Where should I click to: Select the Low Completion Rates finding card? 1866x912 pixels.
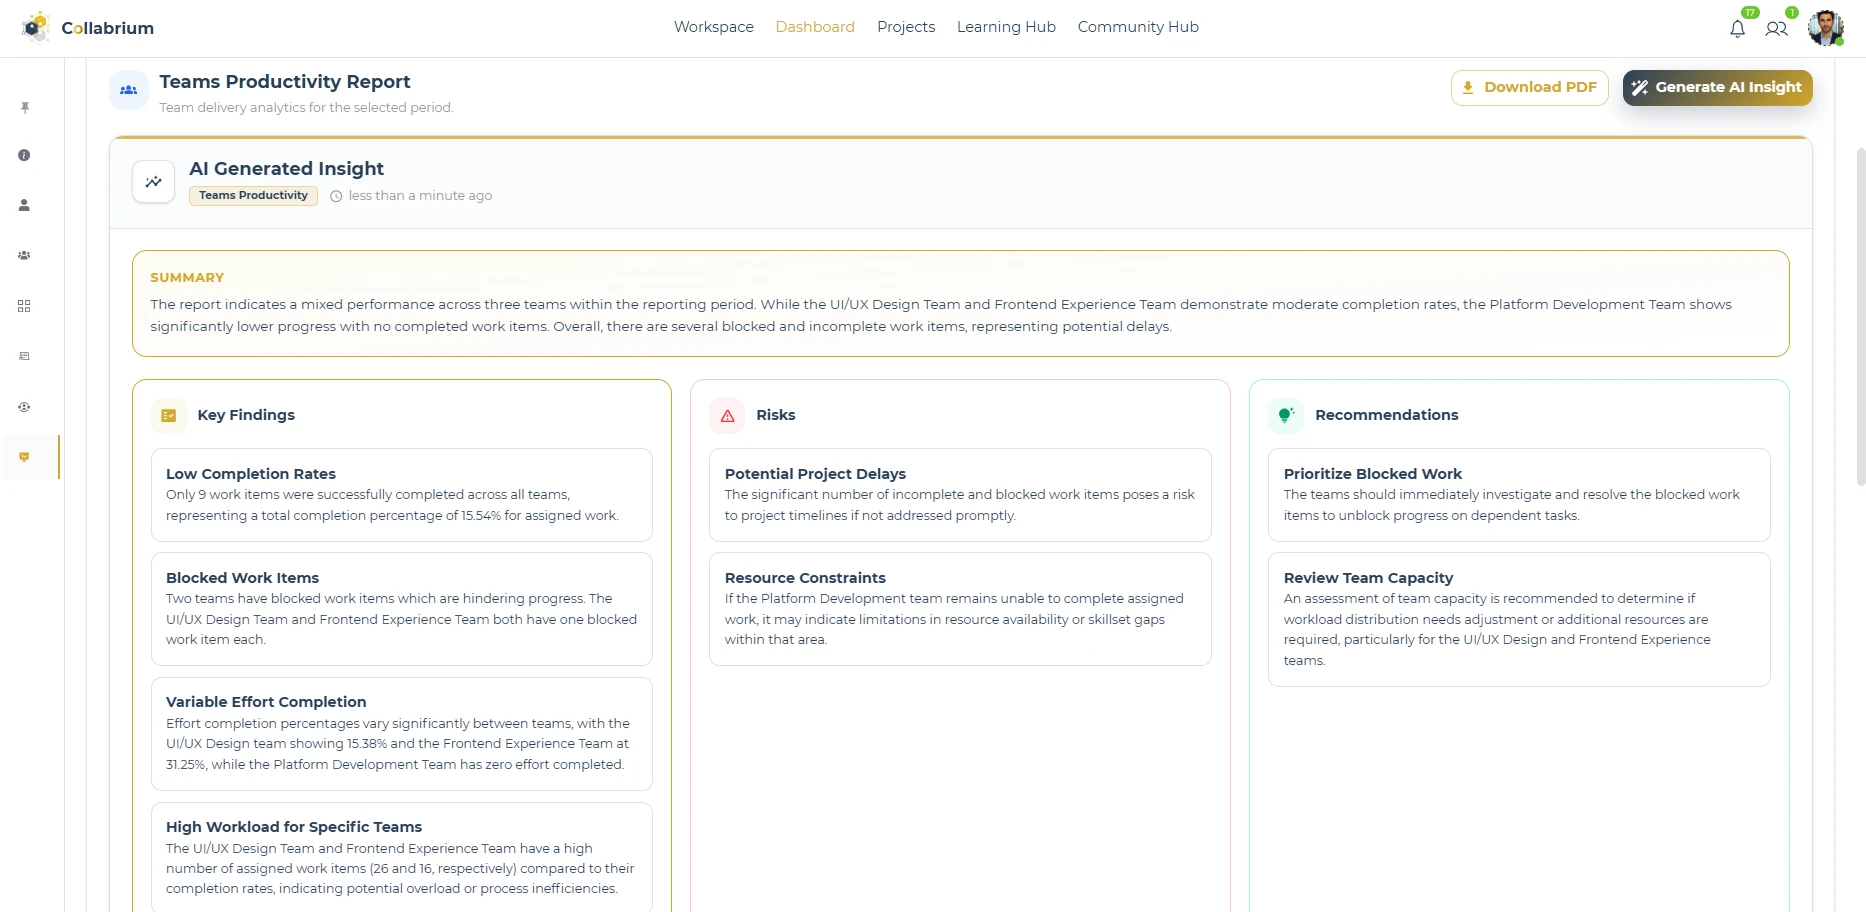(402, 495)
